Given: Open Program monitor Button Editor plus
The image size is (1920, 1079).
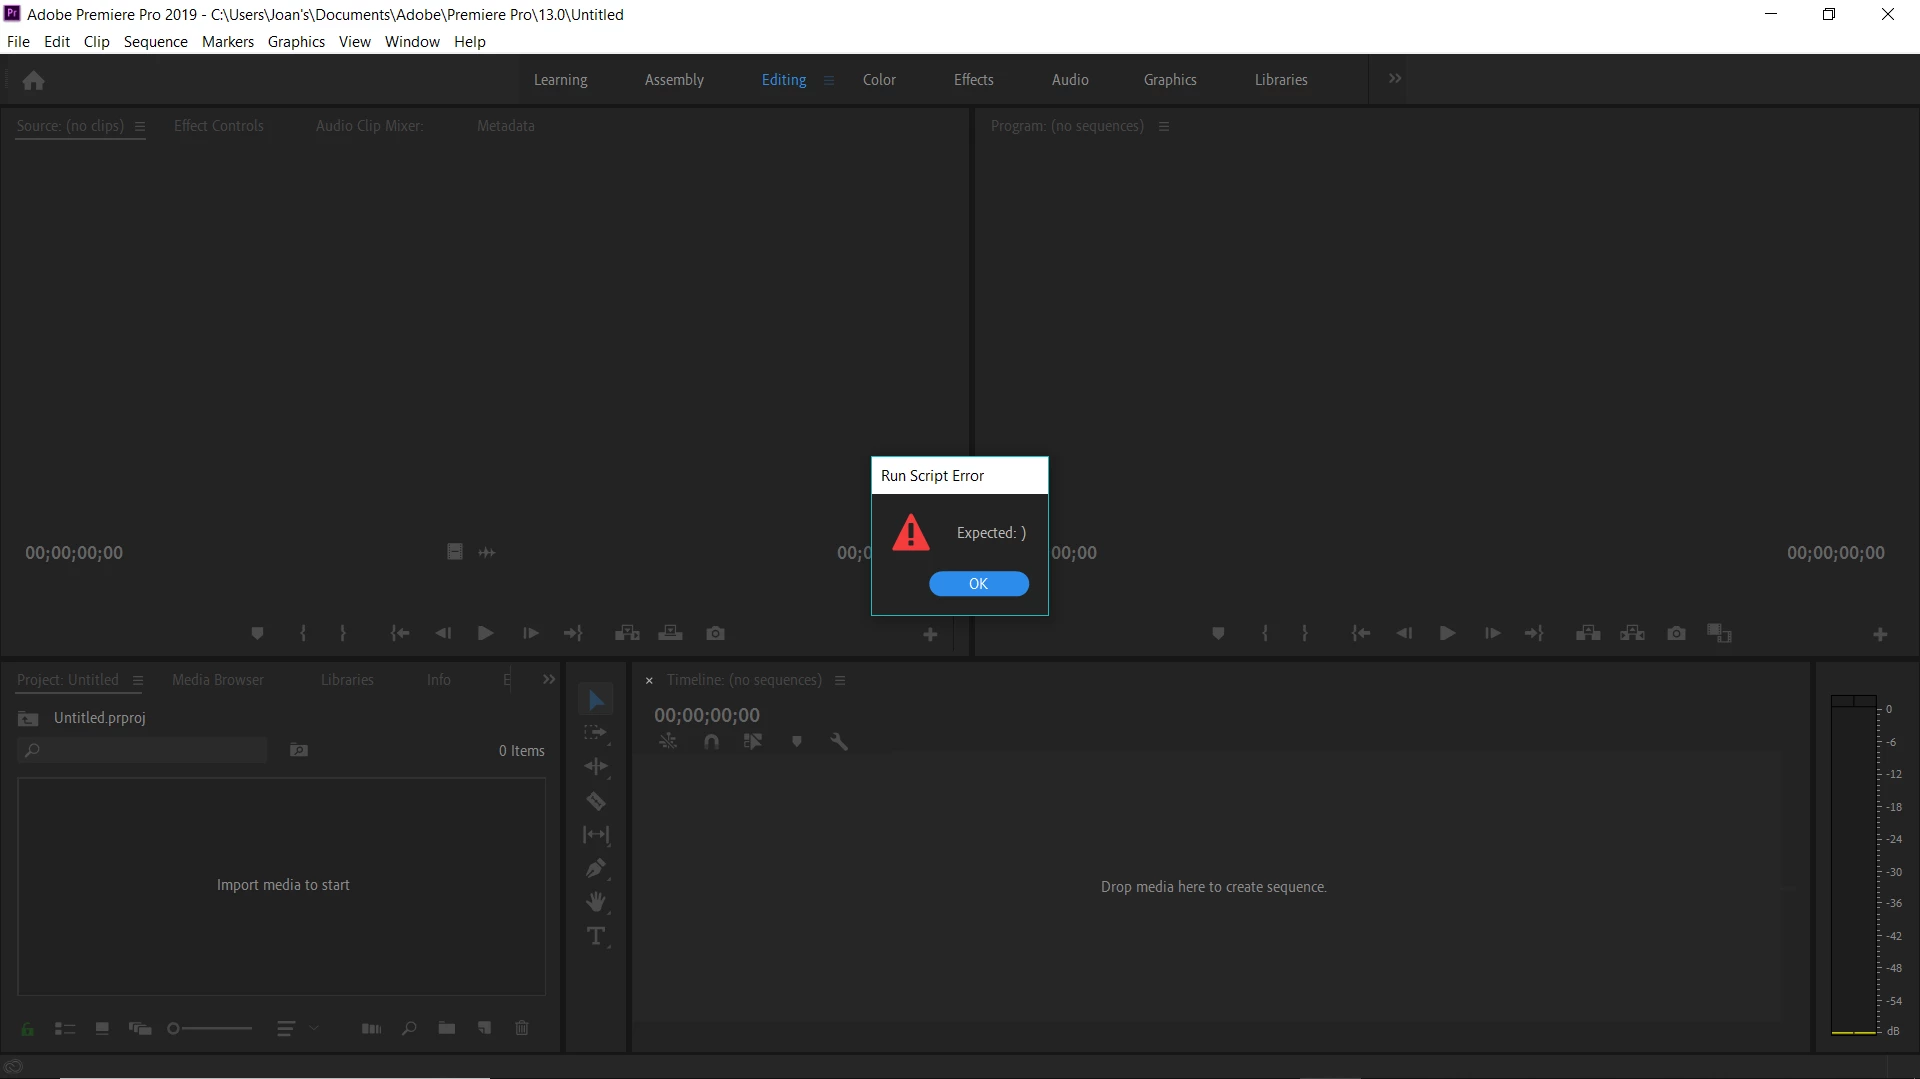Looking at the screenshot, I should click(1880, 635).
